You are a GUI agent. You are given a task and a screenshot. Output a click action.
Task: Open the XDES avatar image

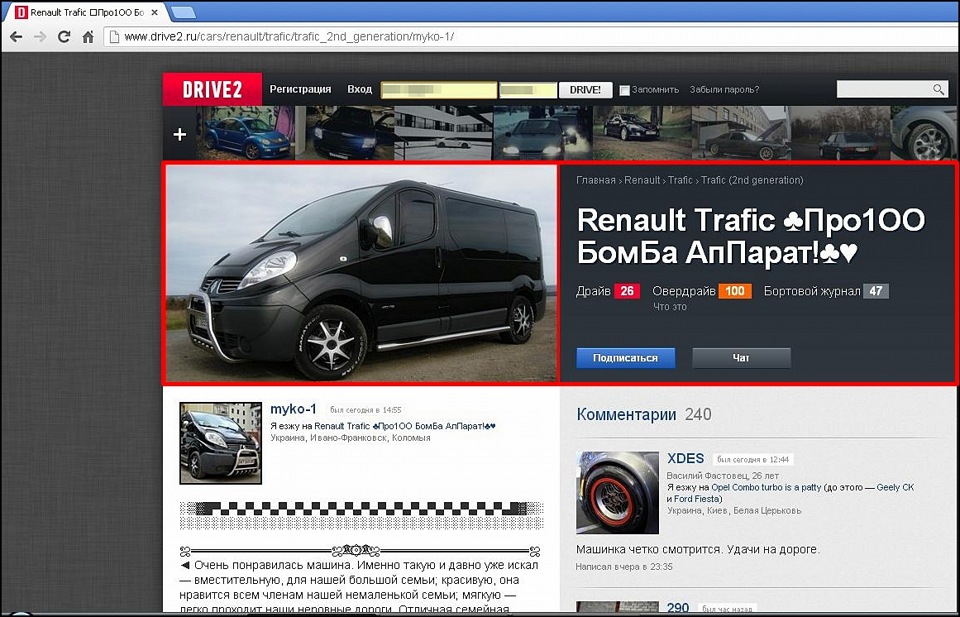(x=618, y=493)
